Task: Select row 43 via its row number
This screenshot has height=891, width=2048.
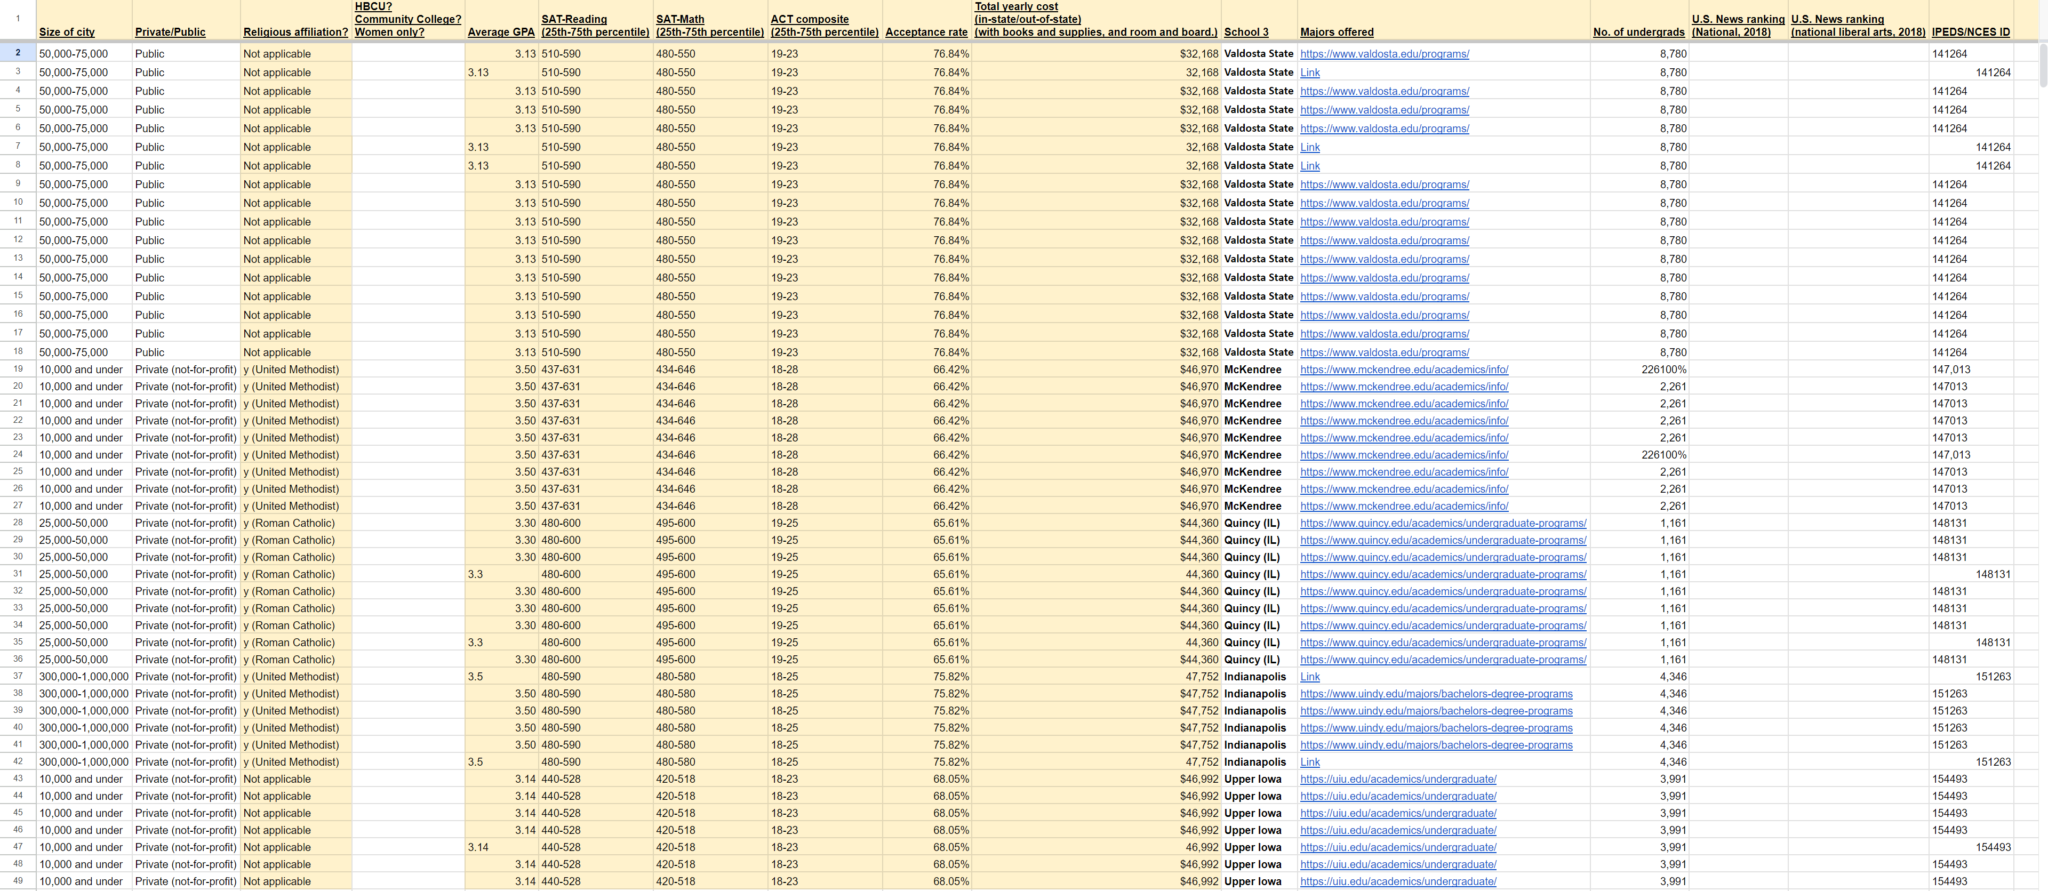Action: click(18, 779)
